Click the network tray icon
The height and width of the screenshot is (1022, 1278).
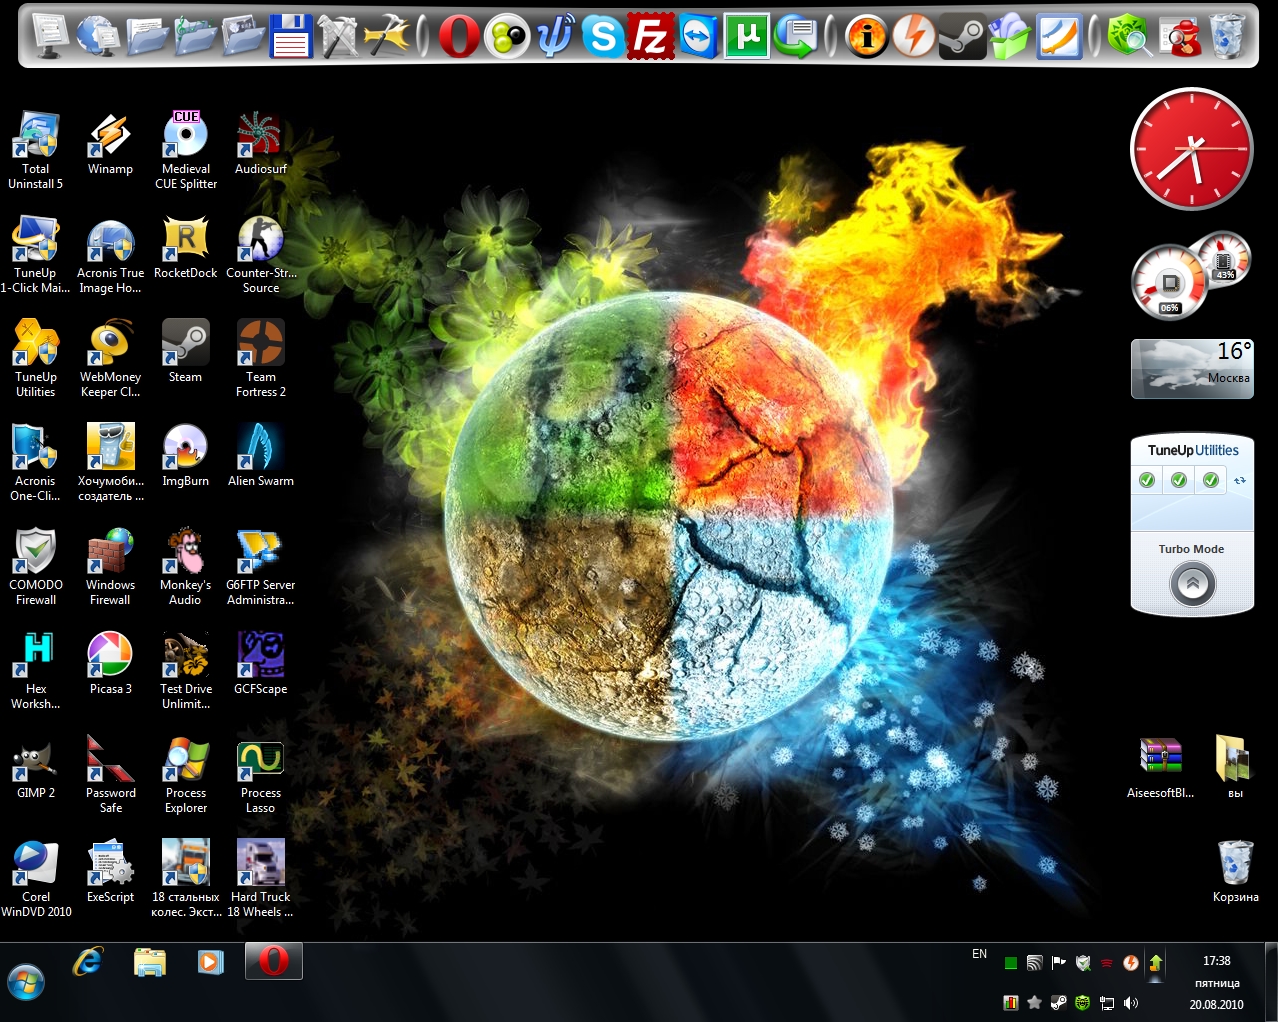tap(1107, 1003)
